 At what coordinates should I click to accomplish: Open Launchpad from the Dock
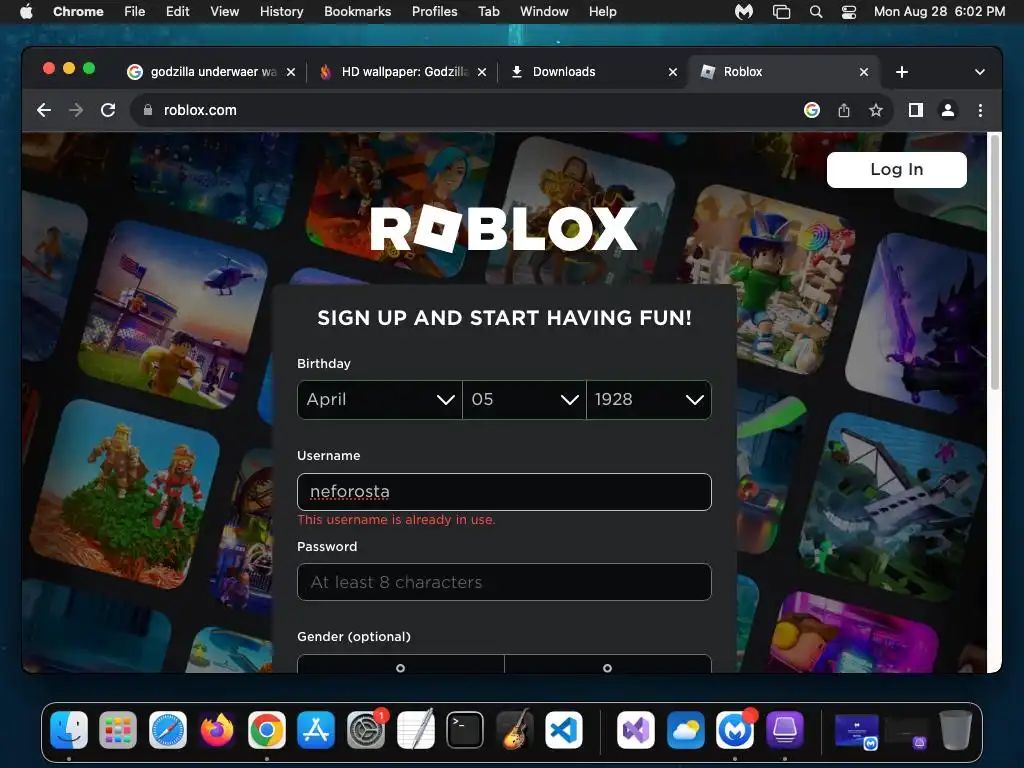click(118, 729)
